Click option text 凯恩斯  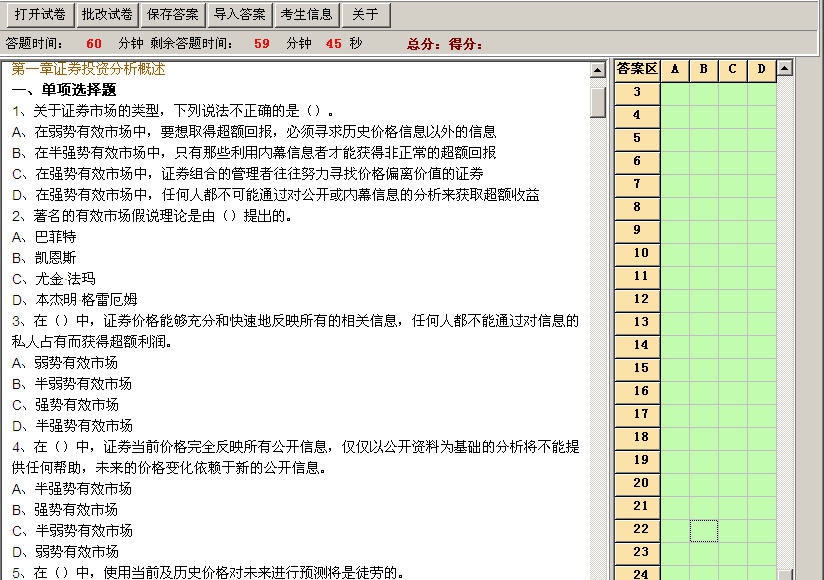[55, 258]
